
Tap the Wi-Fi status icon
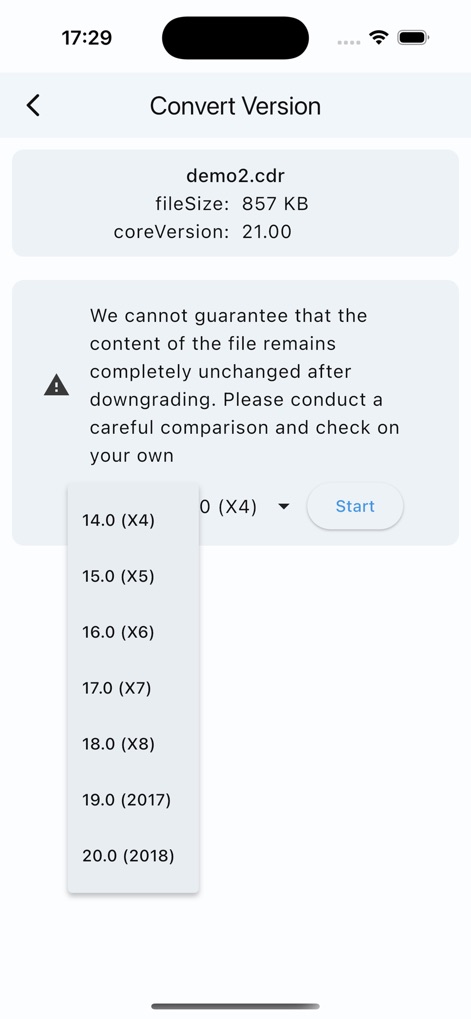click(379, 38)
